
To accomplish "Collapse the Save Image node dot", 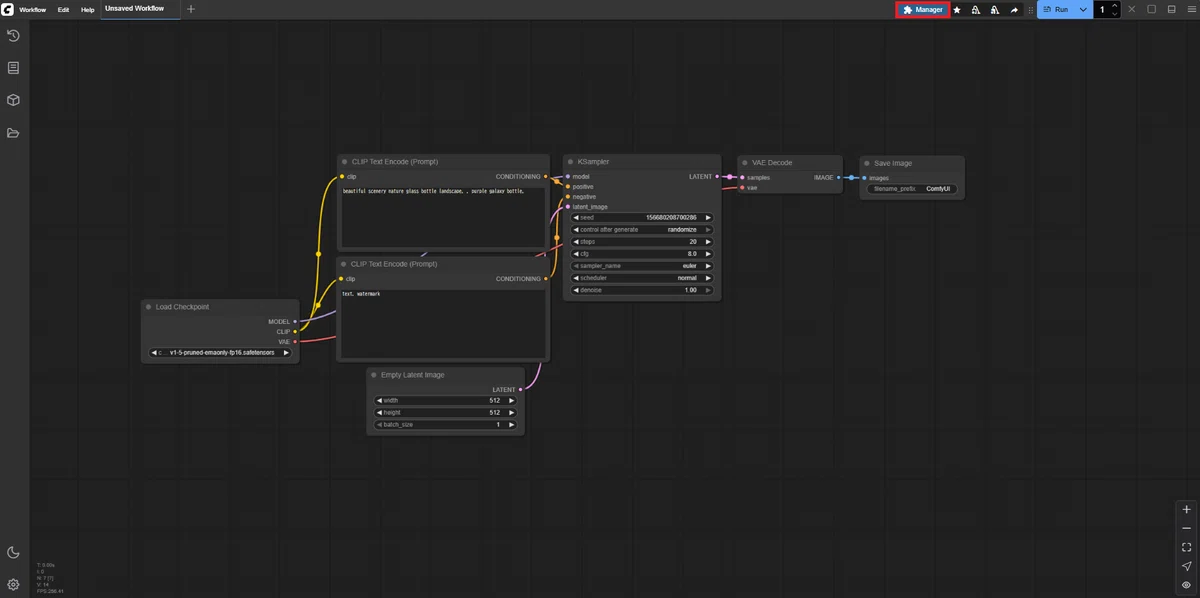I will (866, 163).
